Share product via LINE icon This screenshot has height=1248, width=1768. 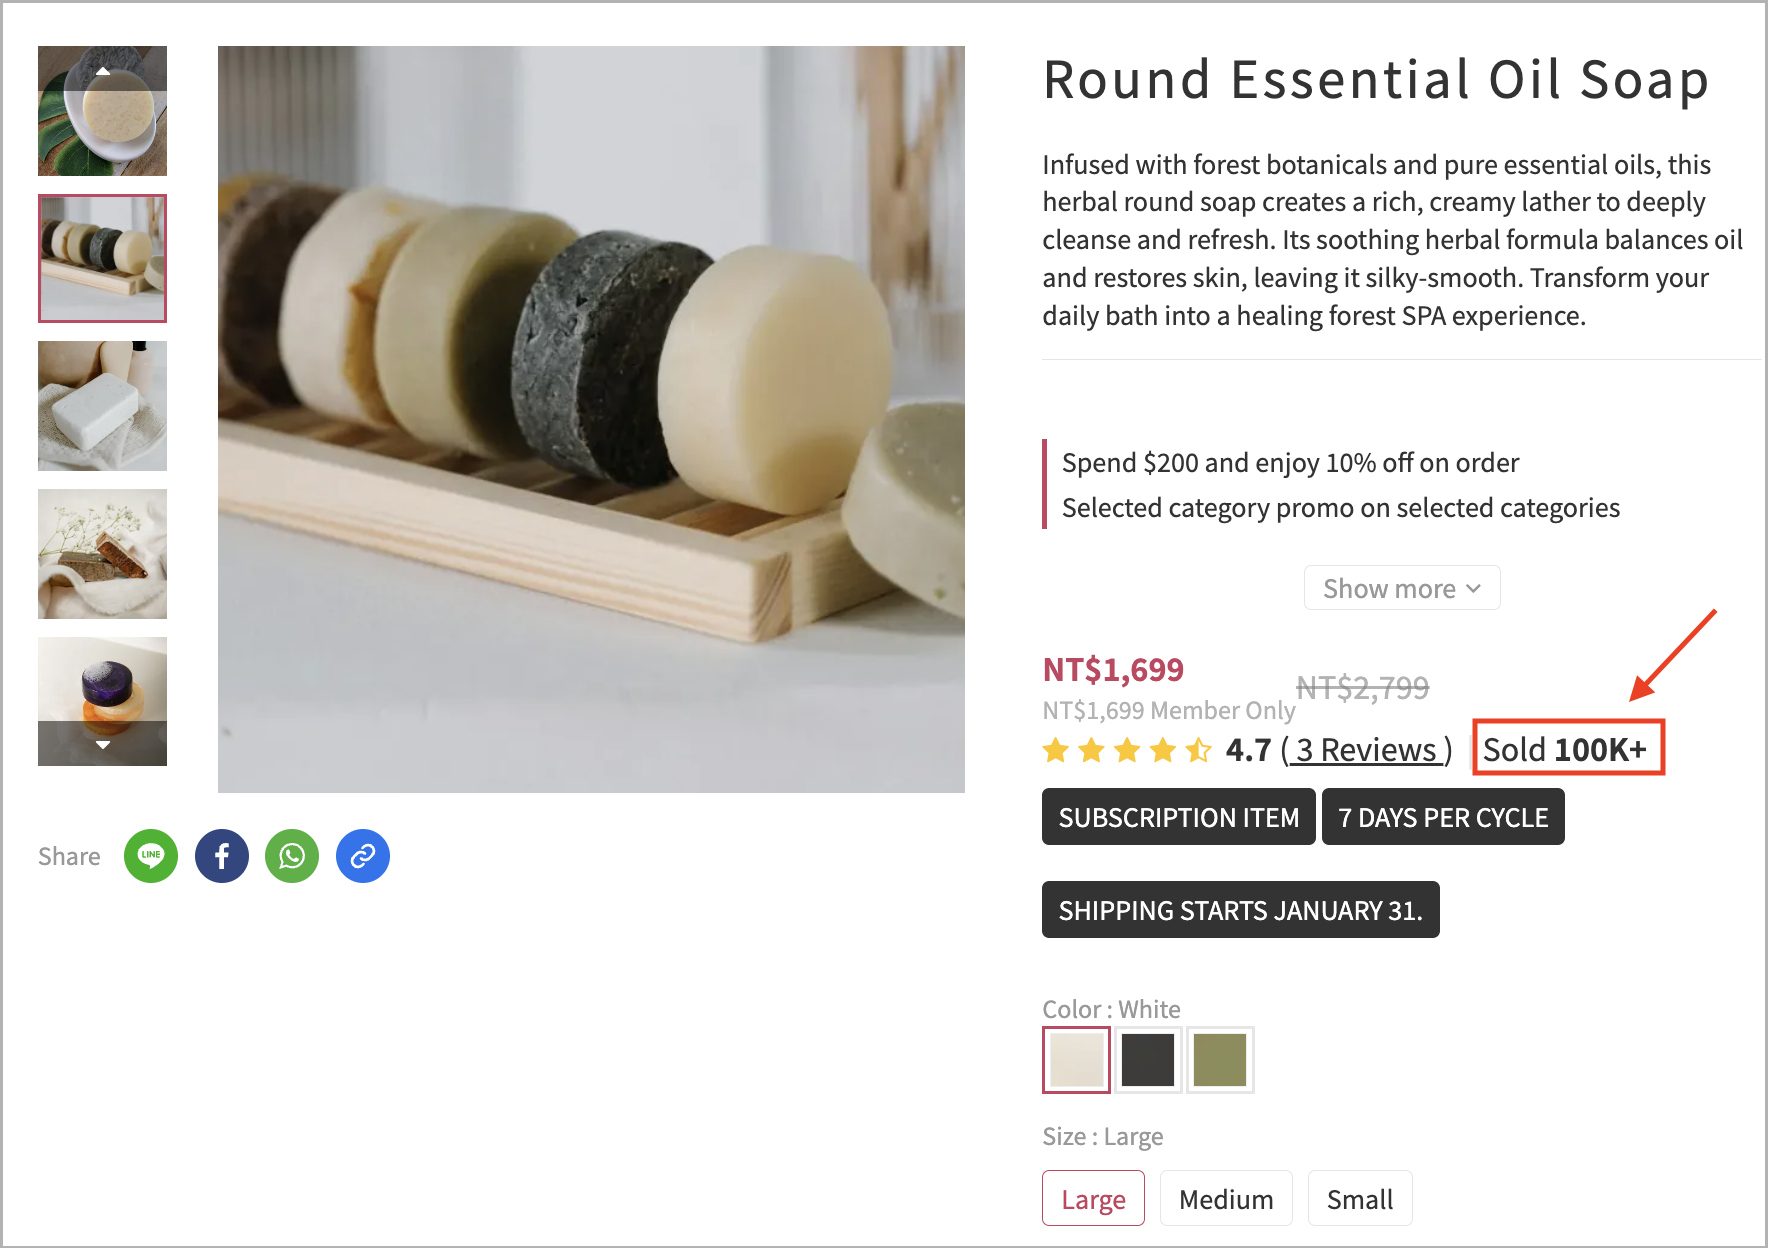151,856
